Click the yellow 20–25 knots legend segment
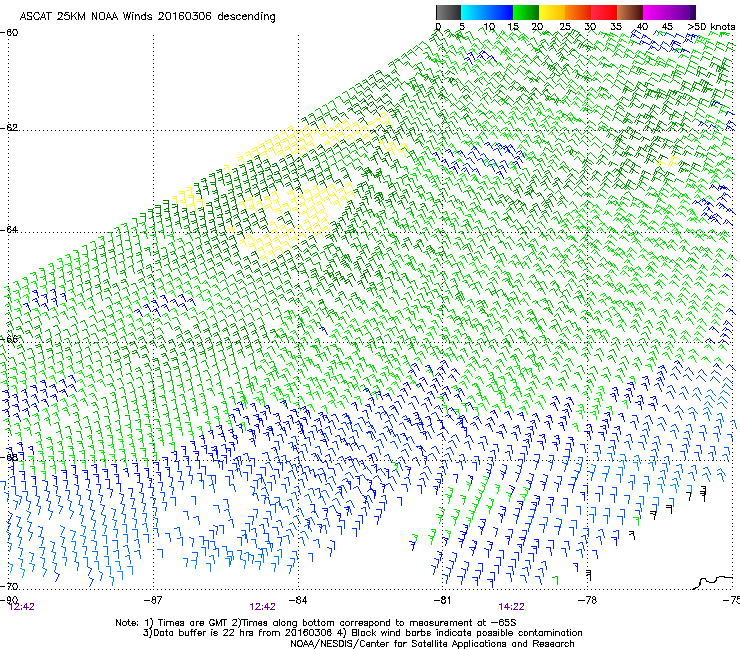The image size is (740, 650). pyautogui.click(x=552, y=12)
